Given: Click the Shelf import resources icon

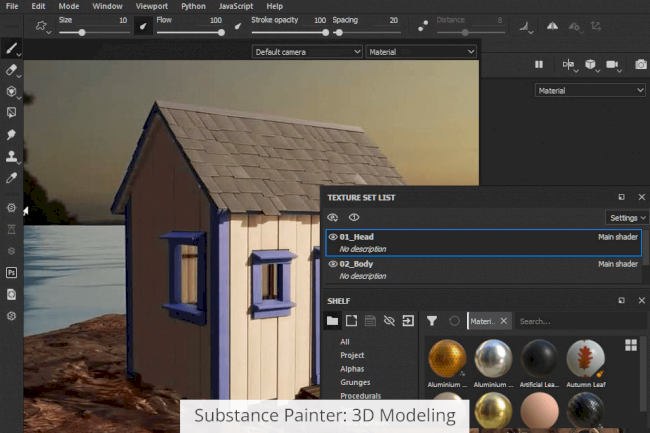Looking at the screenshot, I should 408,321.
